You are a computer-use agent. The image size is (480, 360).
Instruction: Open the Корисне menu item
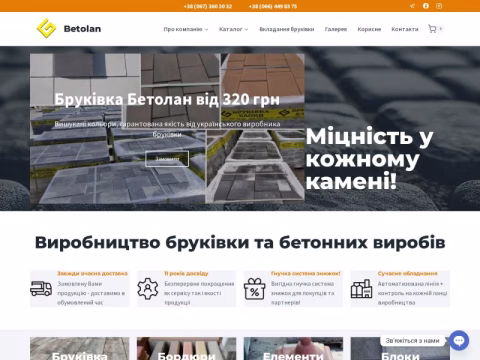pyautogui.click(x=369, y=29)
